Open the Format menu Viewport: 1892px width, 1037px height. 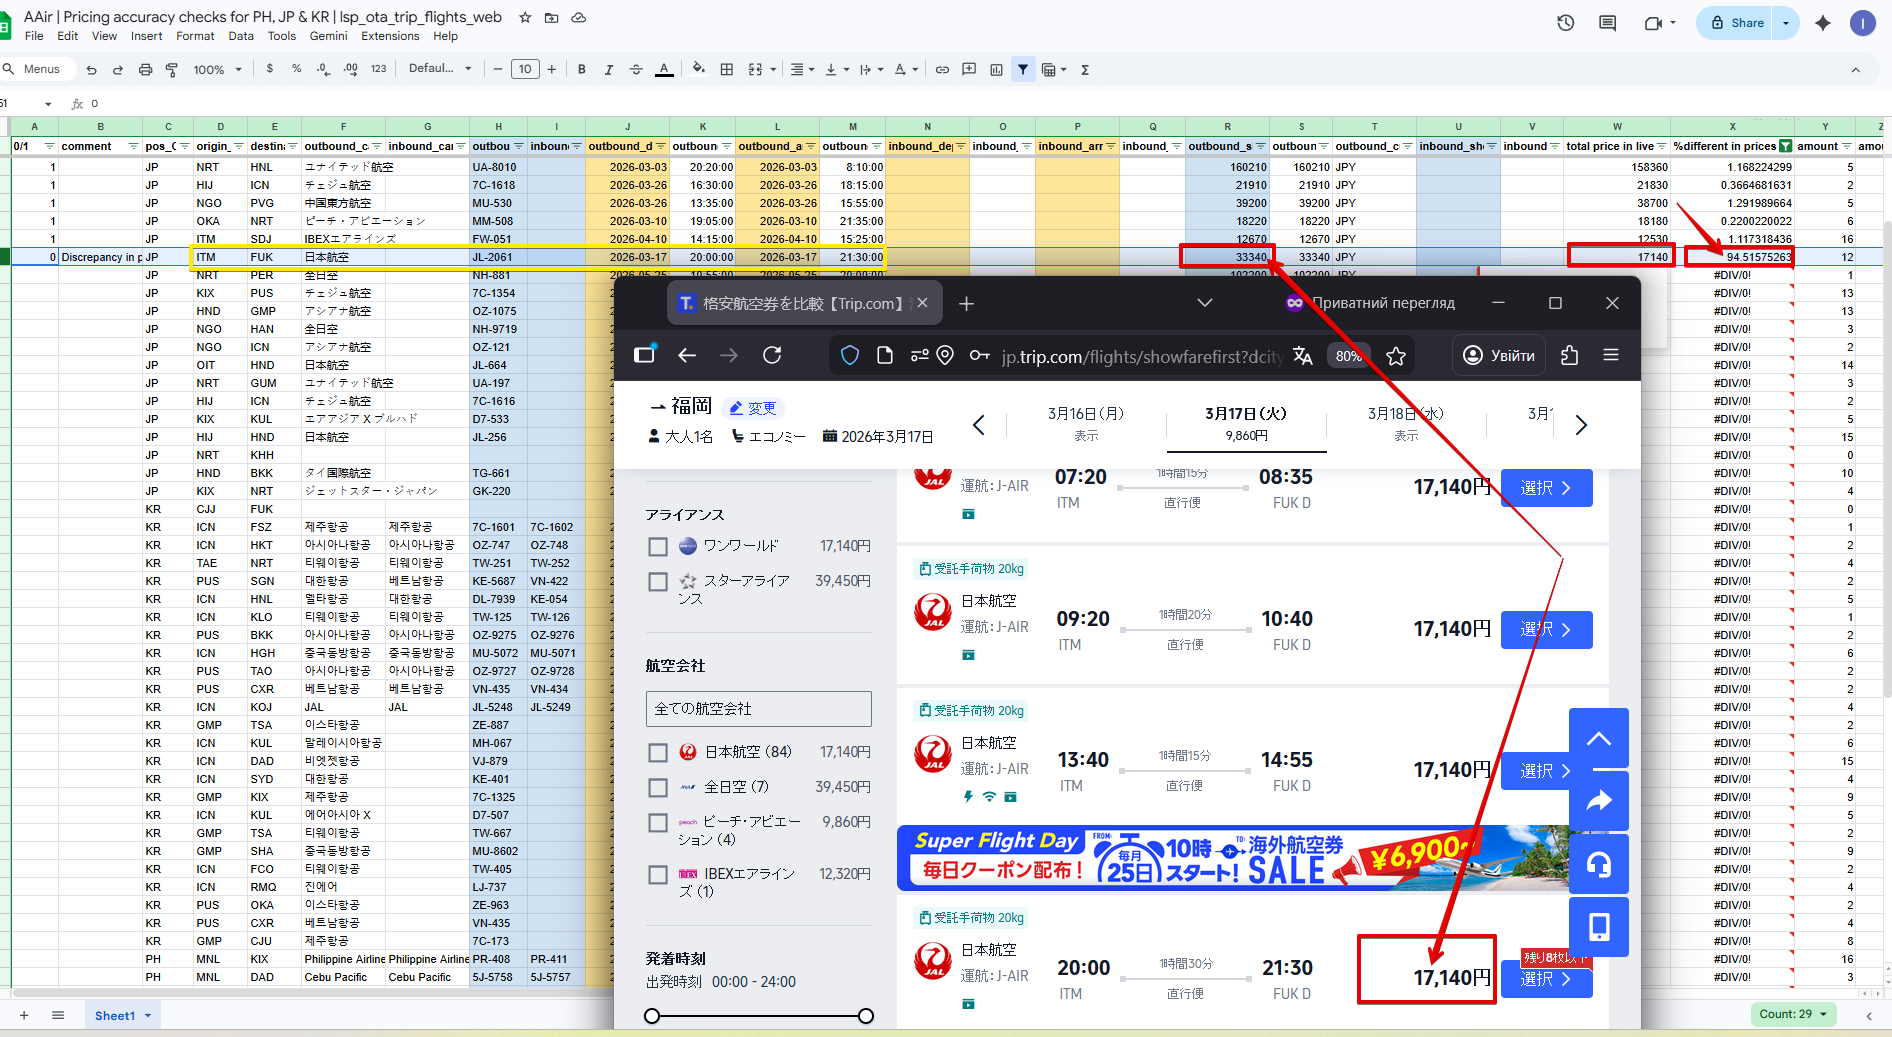click(x=195, y=36)
